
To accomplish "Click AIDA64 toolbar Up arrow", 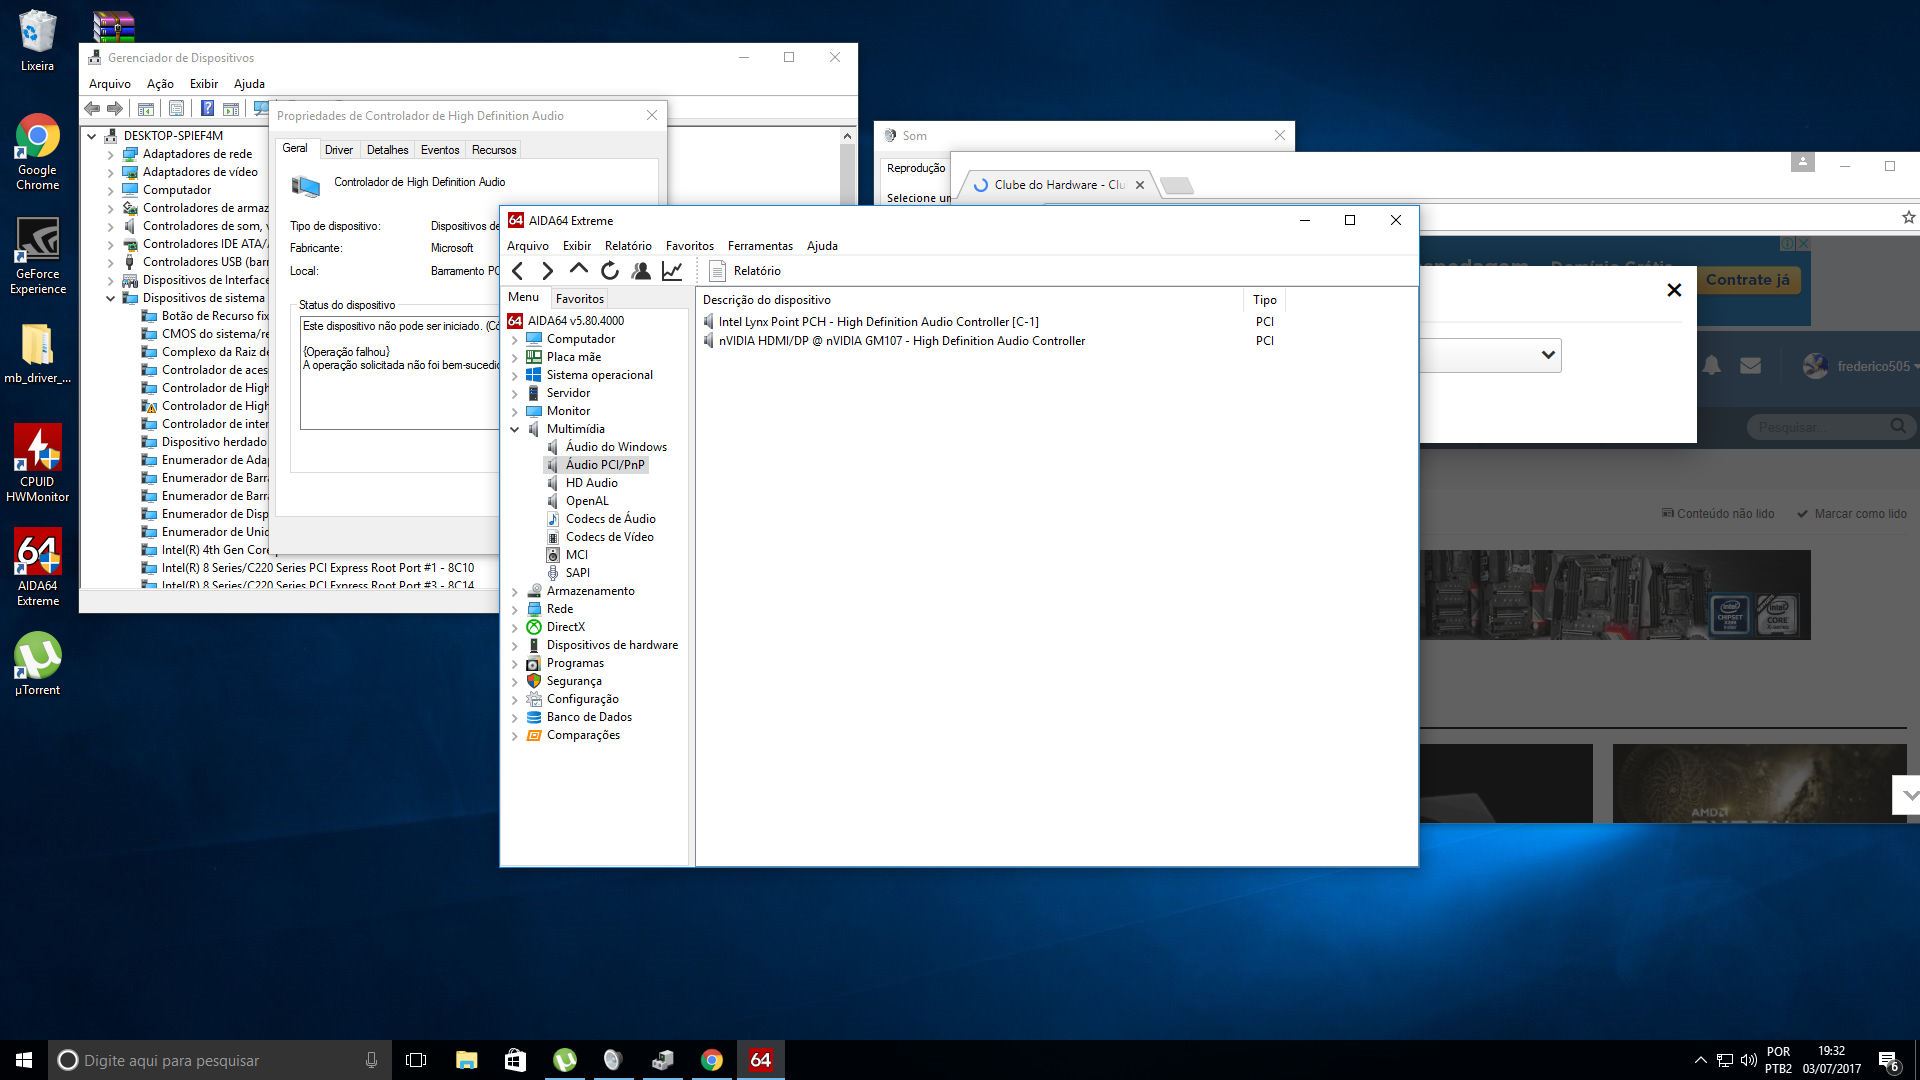I will [x=578, y=270].
